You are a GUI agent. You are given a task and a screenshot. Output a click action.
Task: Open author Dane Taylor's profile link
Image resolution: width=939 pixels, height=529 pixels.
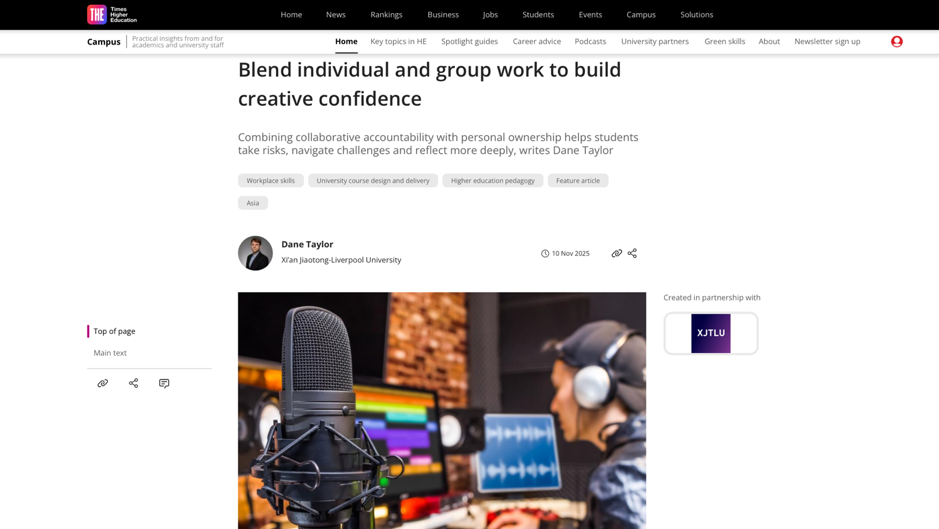307,244
